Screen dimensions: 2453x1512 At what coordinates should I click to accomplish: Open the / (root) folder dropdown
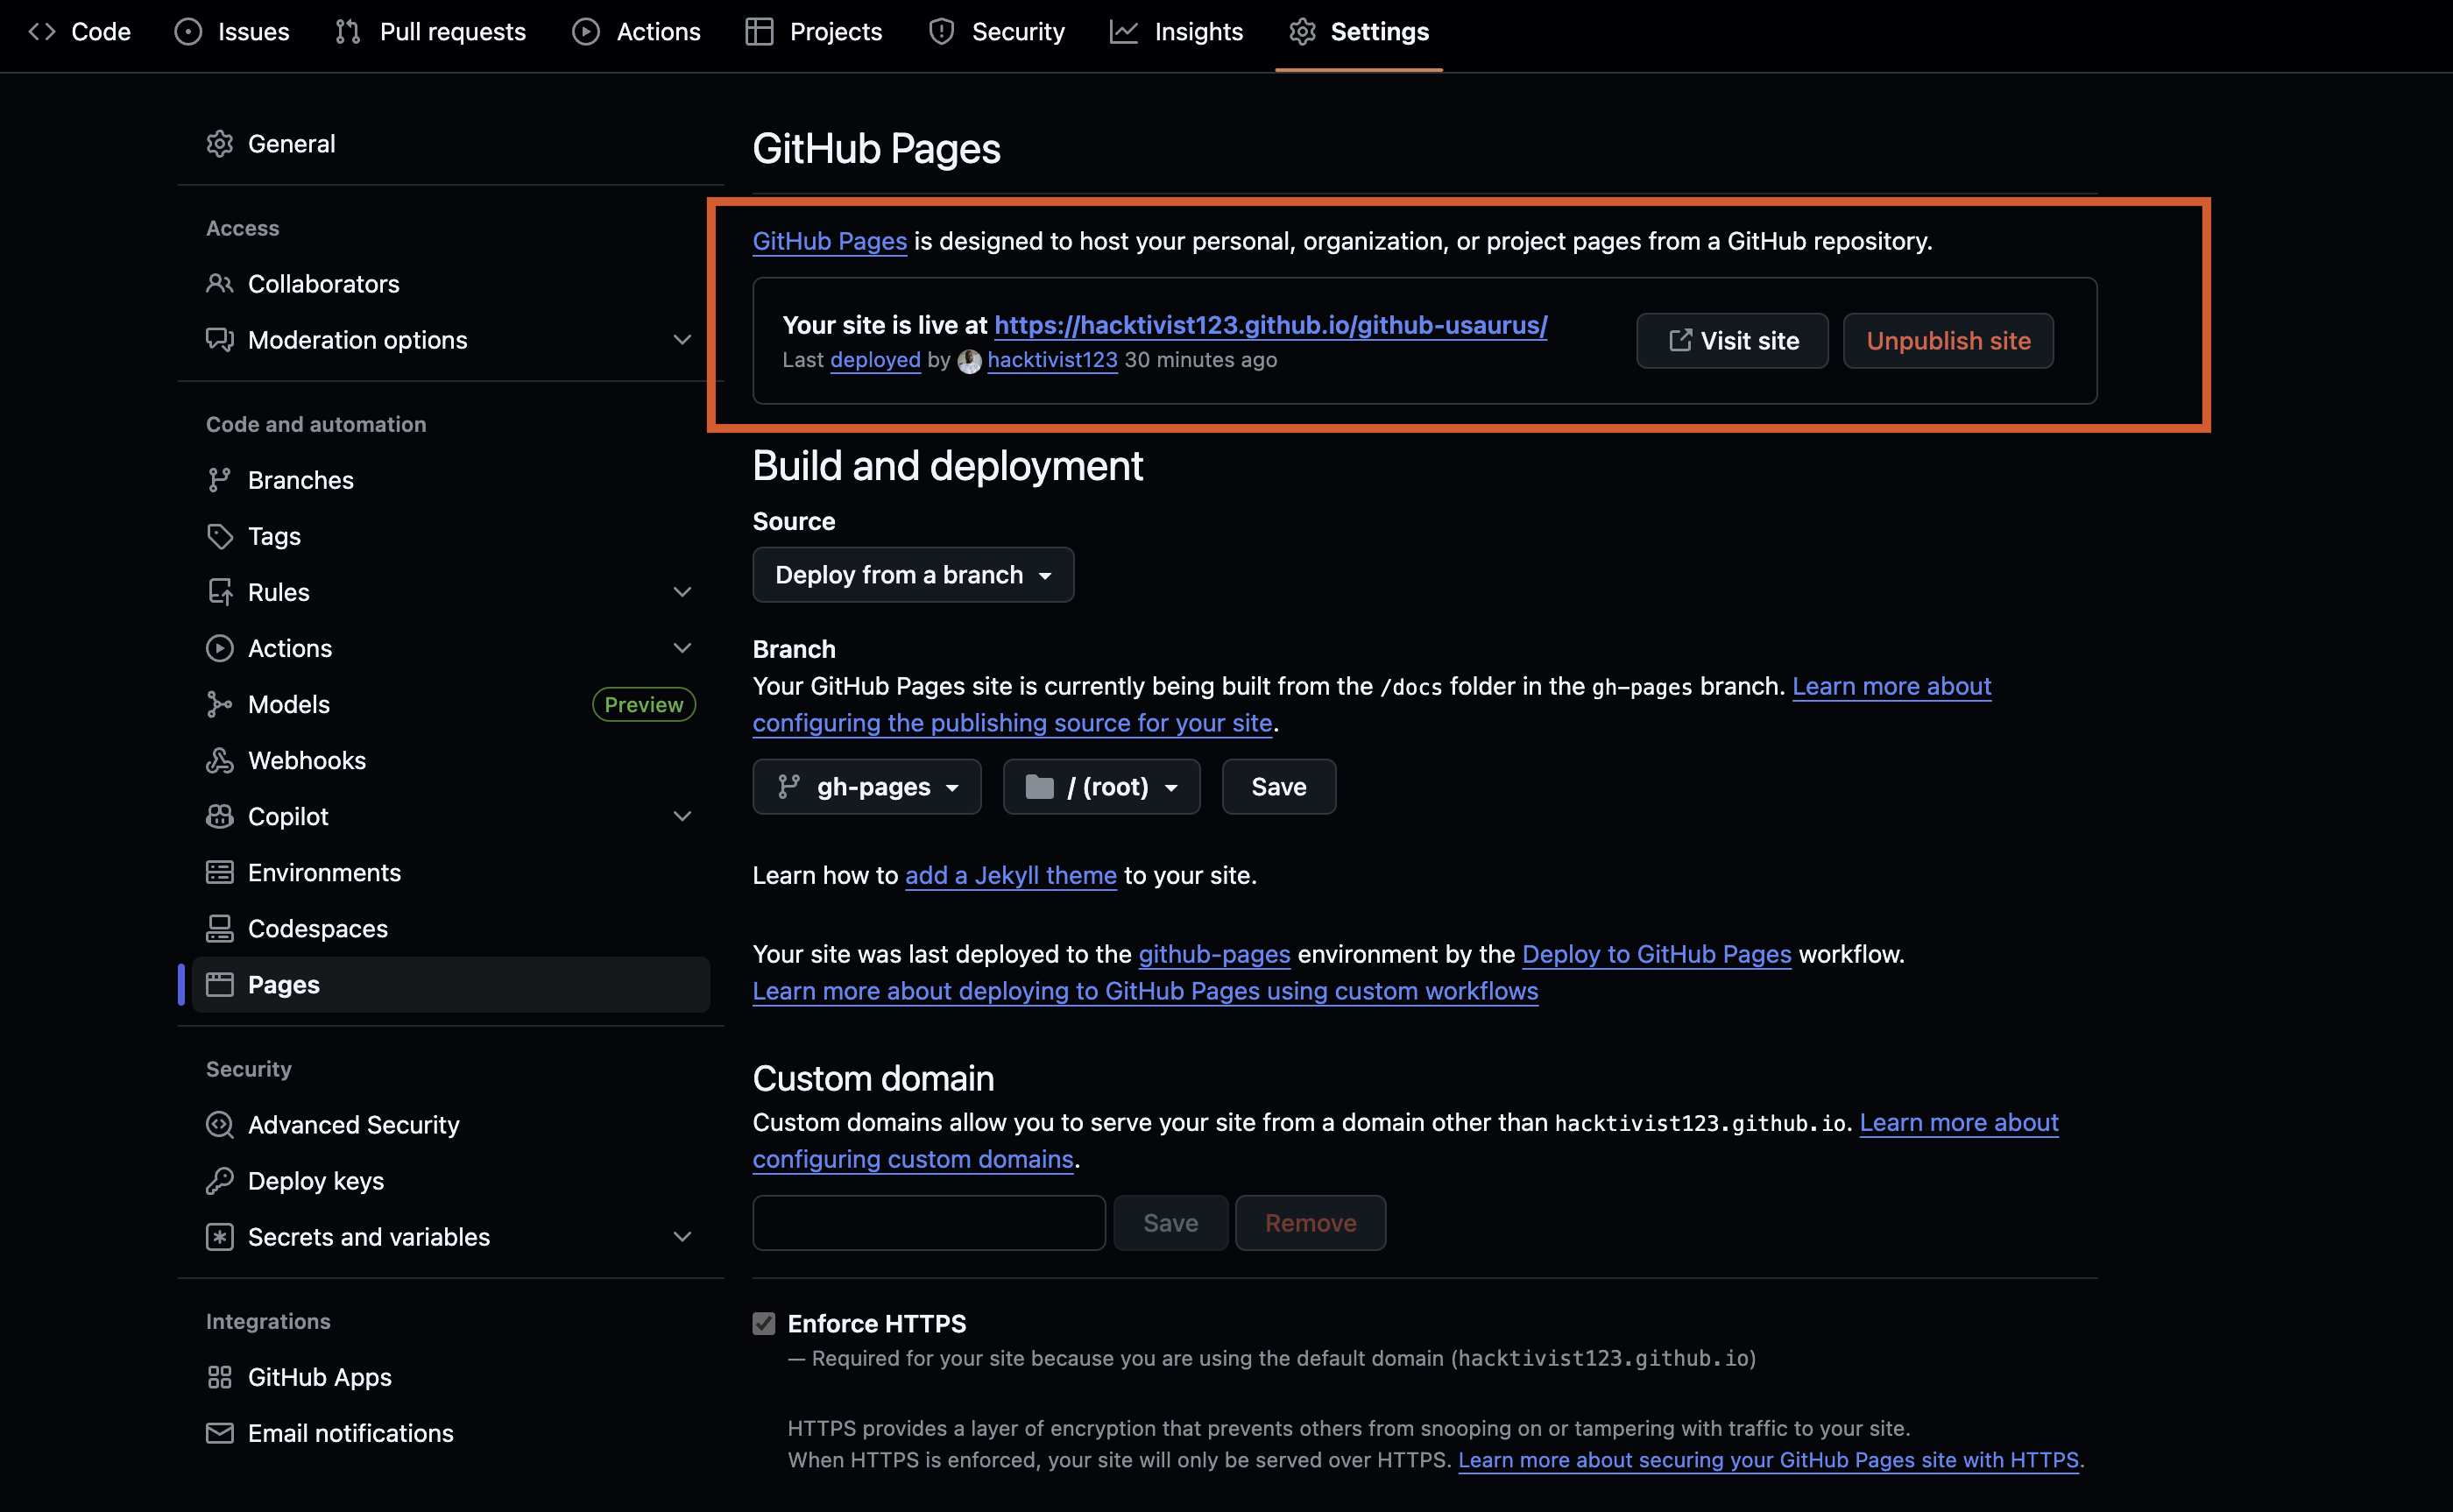click(1101, 787)
